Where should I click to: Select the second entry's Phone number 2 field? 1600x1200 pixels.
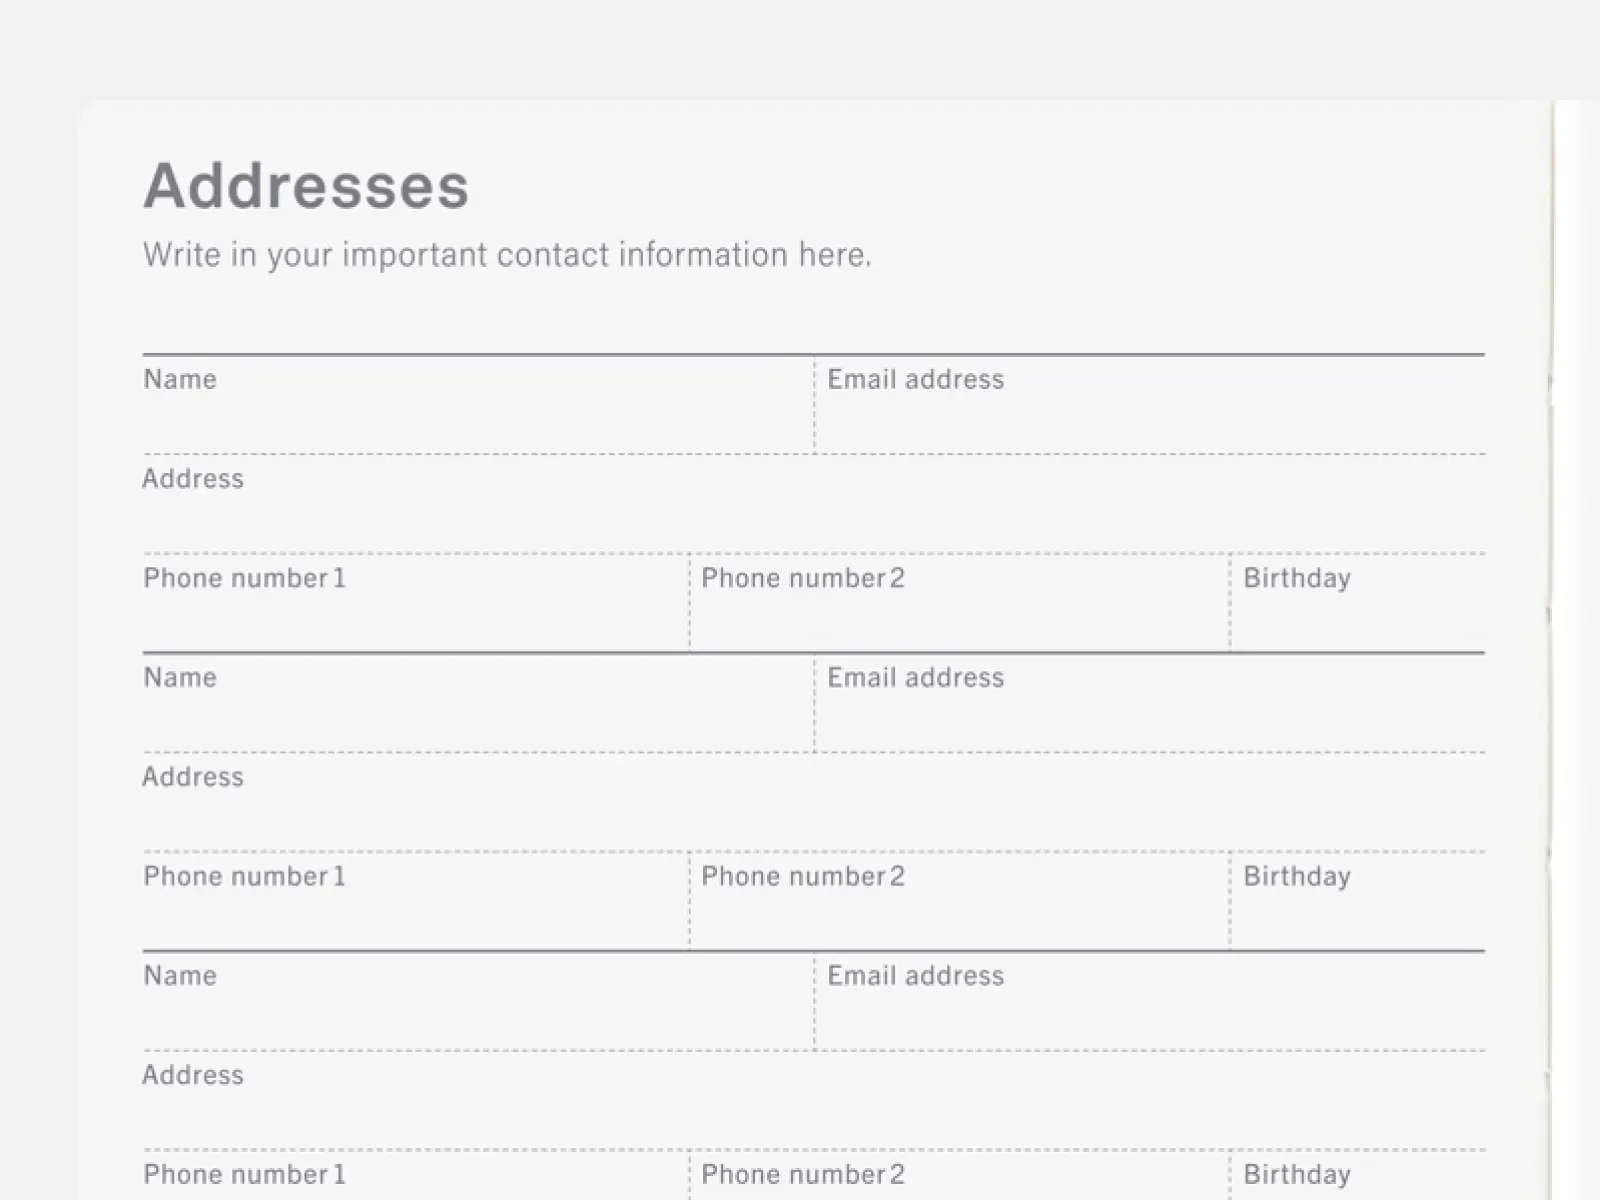click(x=960, y=901)
